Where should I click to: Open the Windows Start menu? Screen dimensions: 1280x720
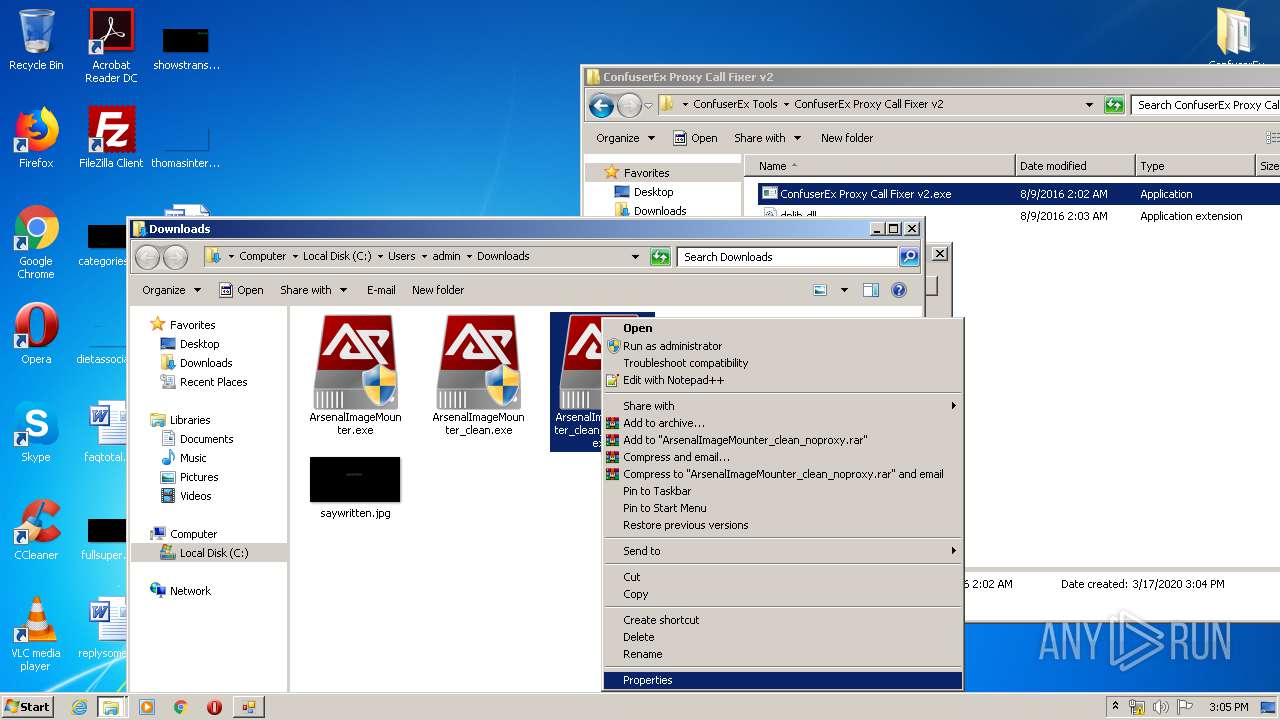[27, 707]
